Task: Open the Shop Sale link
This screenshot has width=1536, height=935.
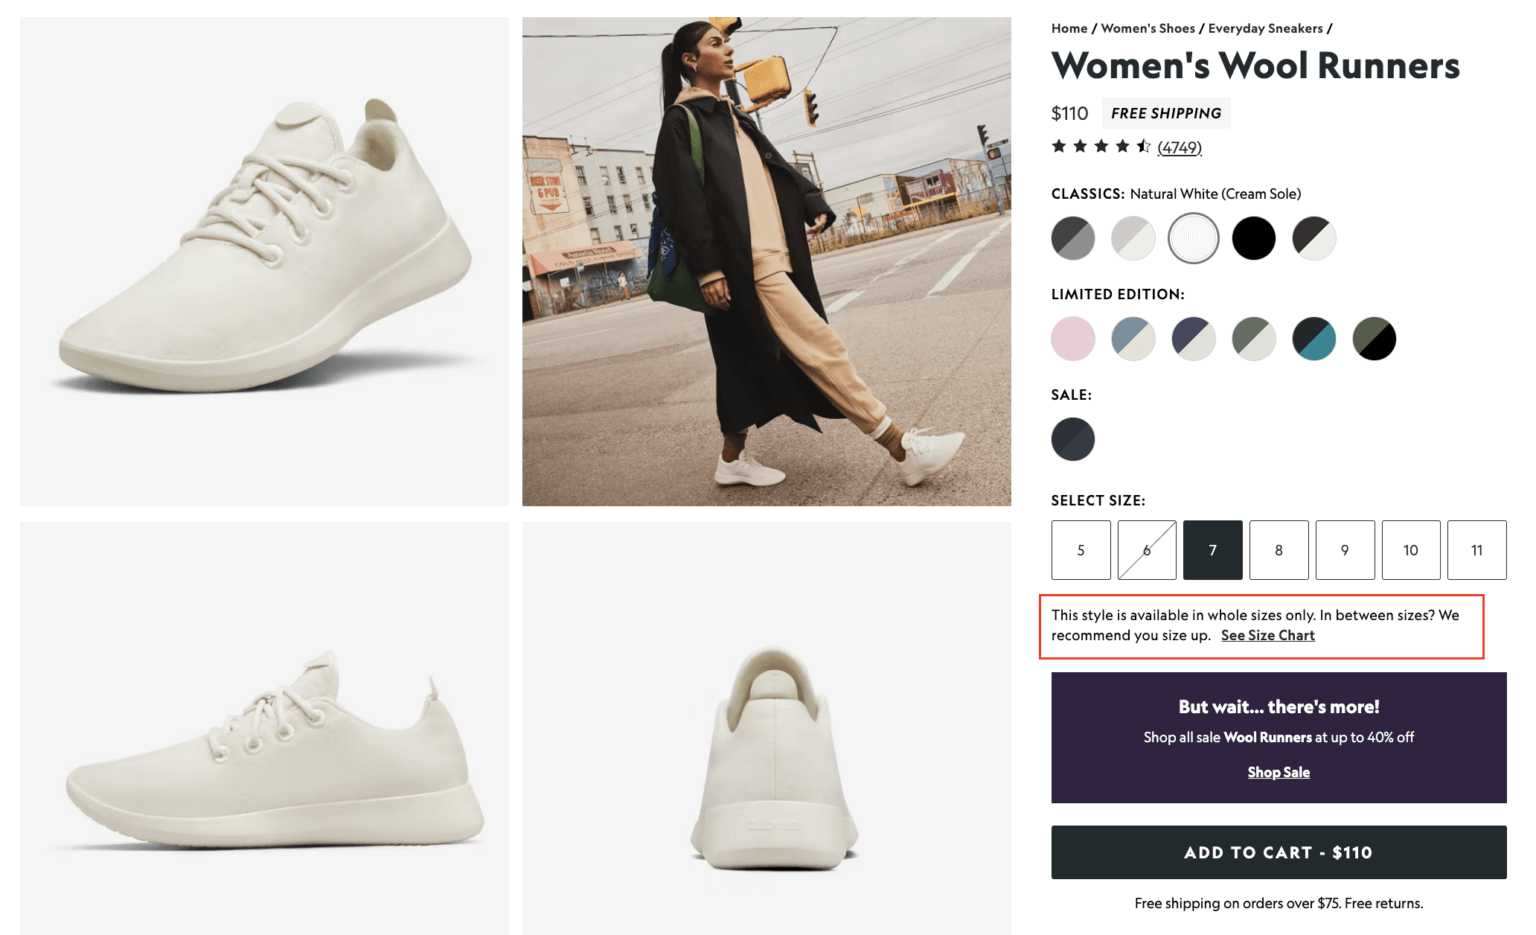Action: coord(1278,772)
